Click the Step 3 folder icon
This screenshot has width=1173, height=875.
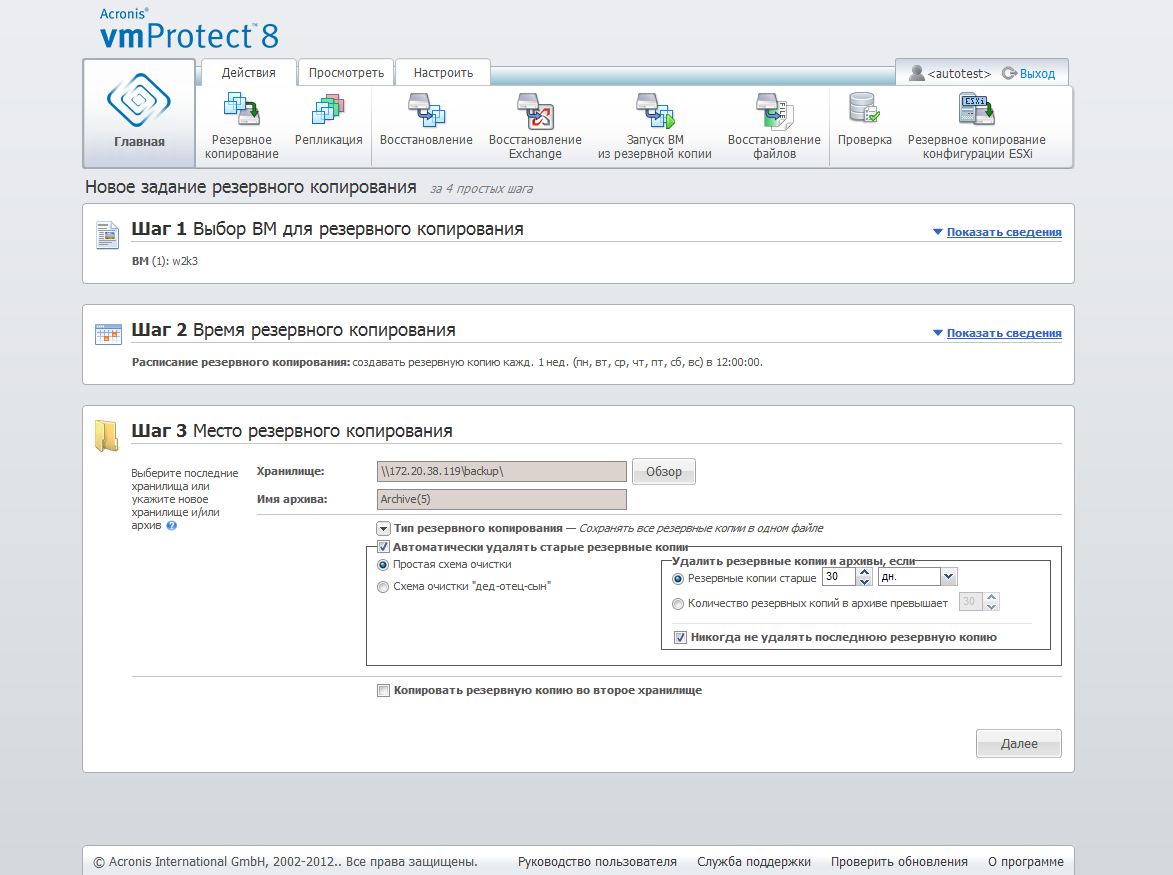point(107,435)
